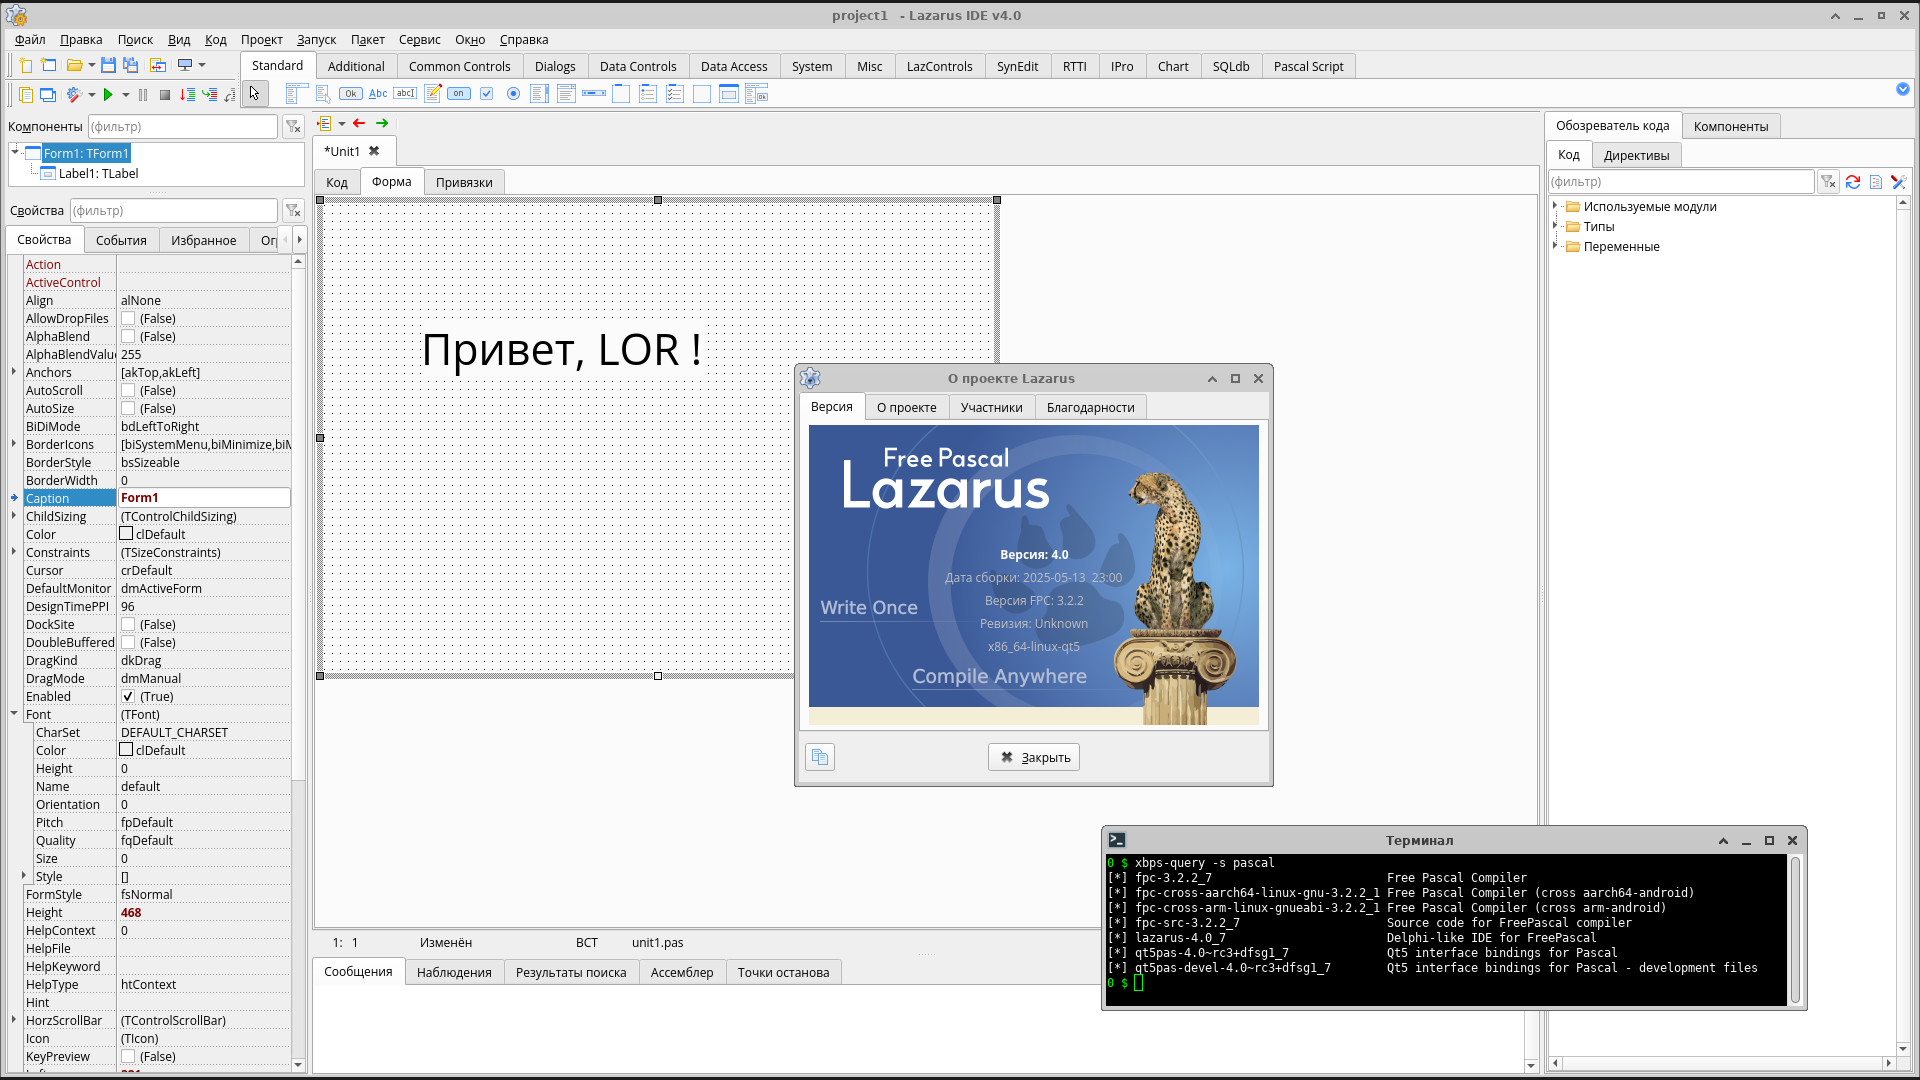
Task: Expand the Переменные folder in code explorer
Action: click(1555, 246)
